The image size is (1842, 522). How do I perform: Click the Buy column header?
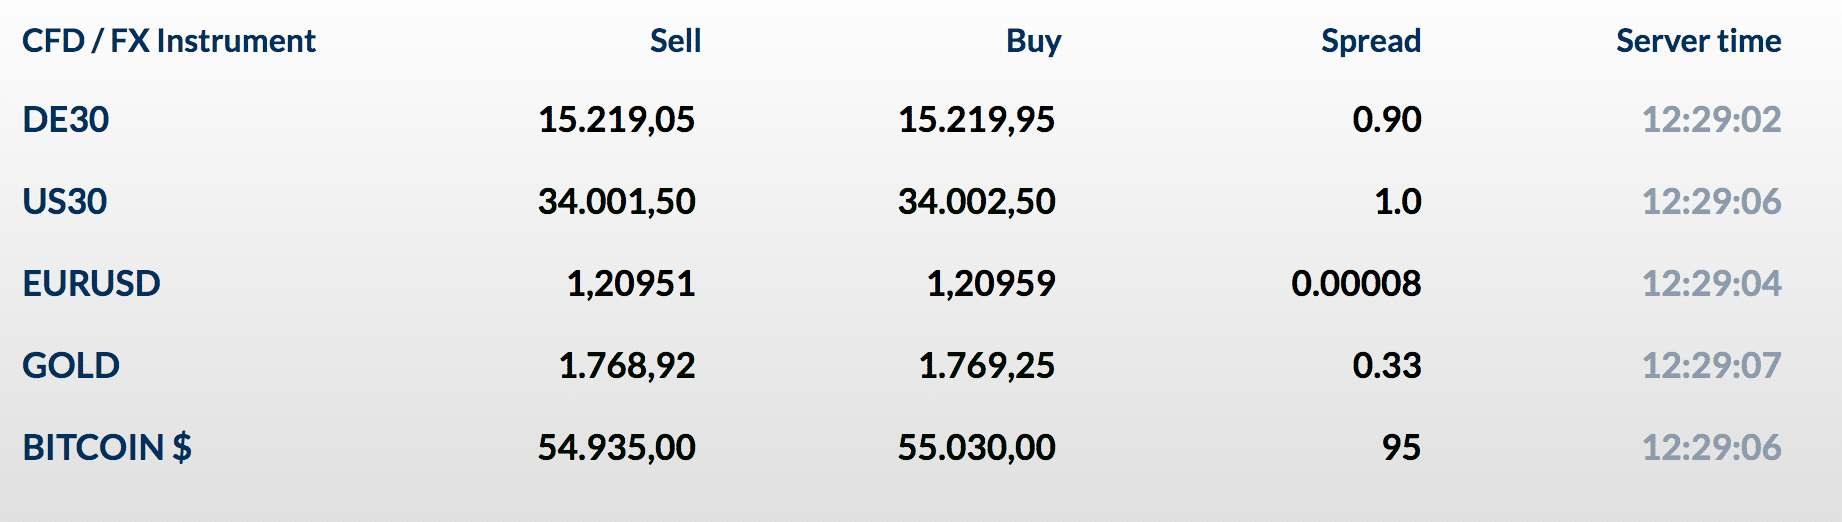tap(1033, 41)
